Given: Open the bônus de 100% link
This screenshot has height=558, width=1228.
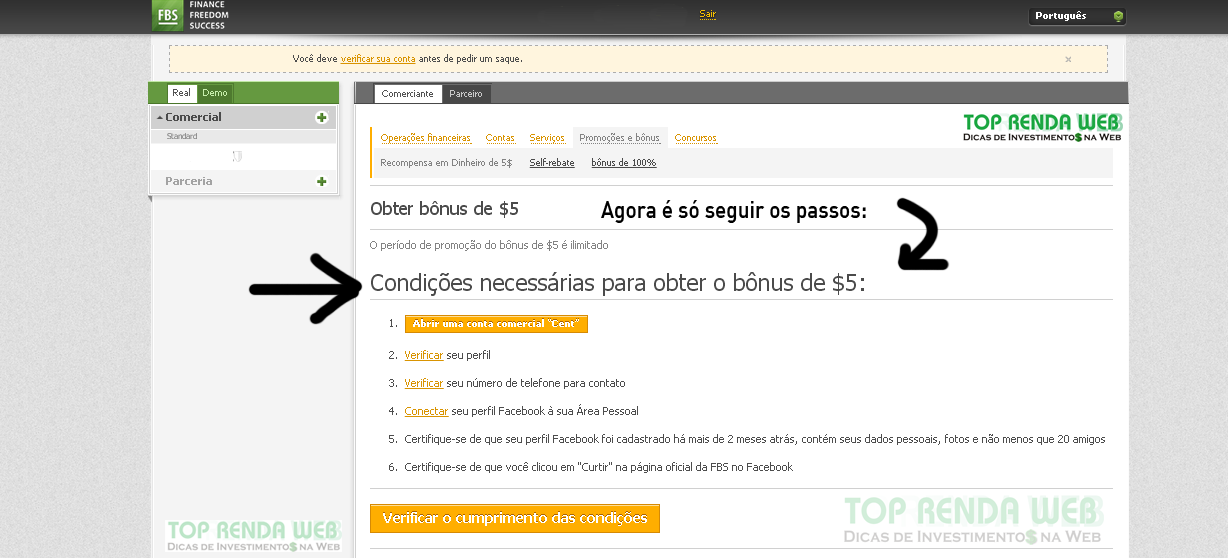Looking at the screenshot, I should pos(624,162).
